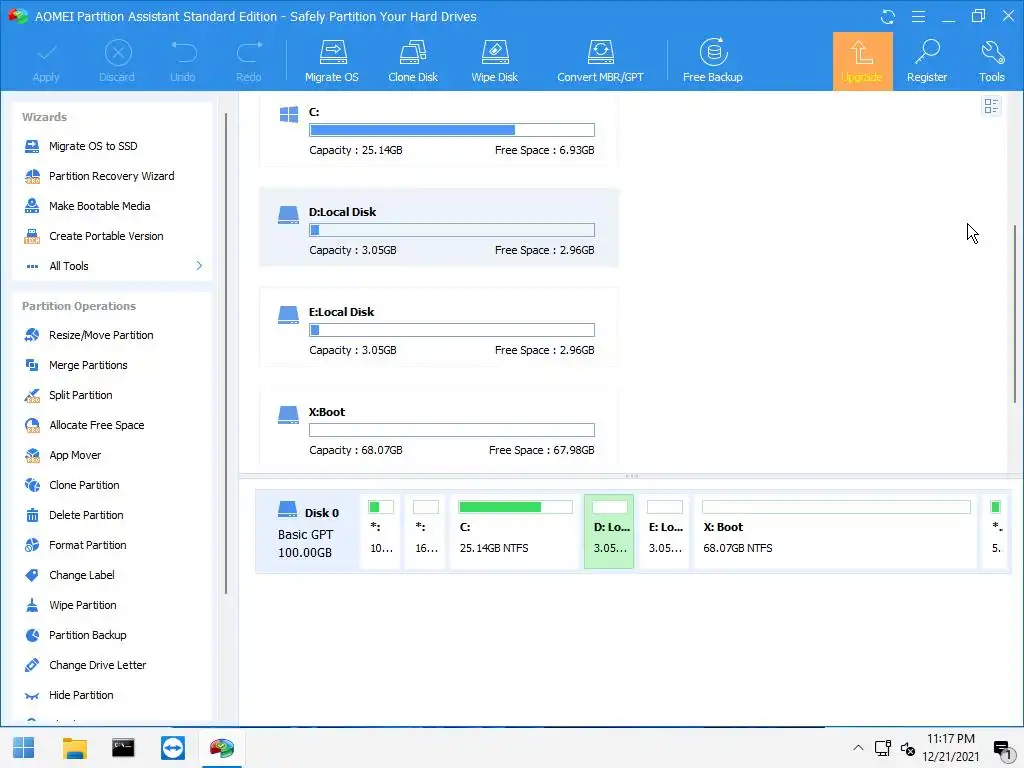This screenshot has height=768, width=1024.
Task: Click the pane splitter handle above Disk 0
Action: point(632,476)
